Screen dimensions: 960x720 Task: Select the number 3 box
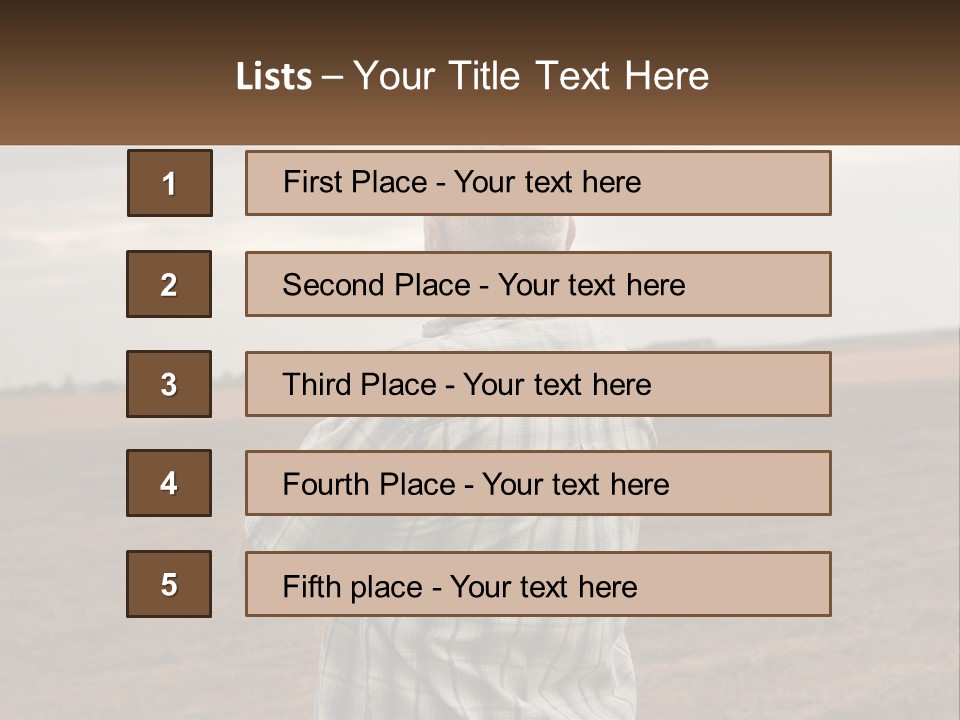(169, 384)
